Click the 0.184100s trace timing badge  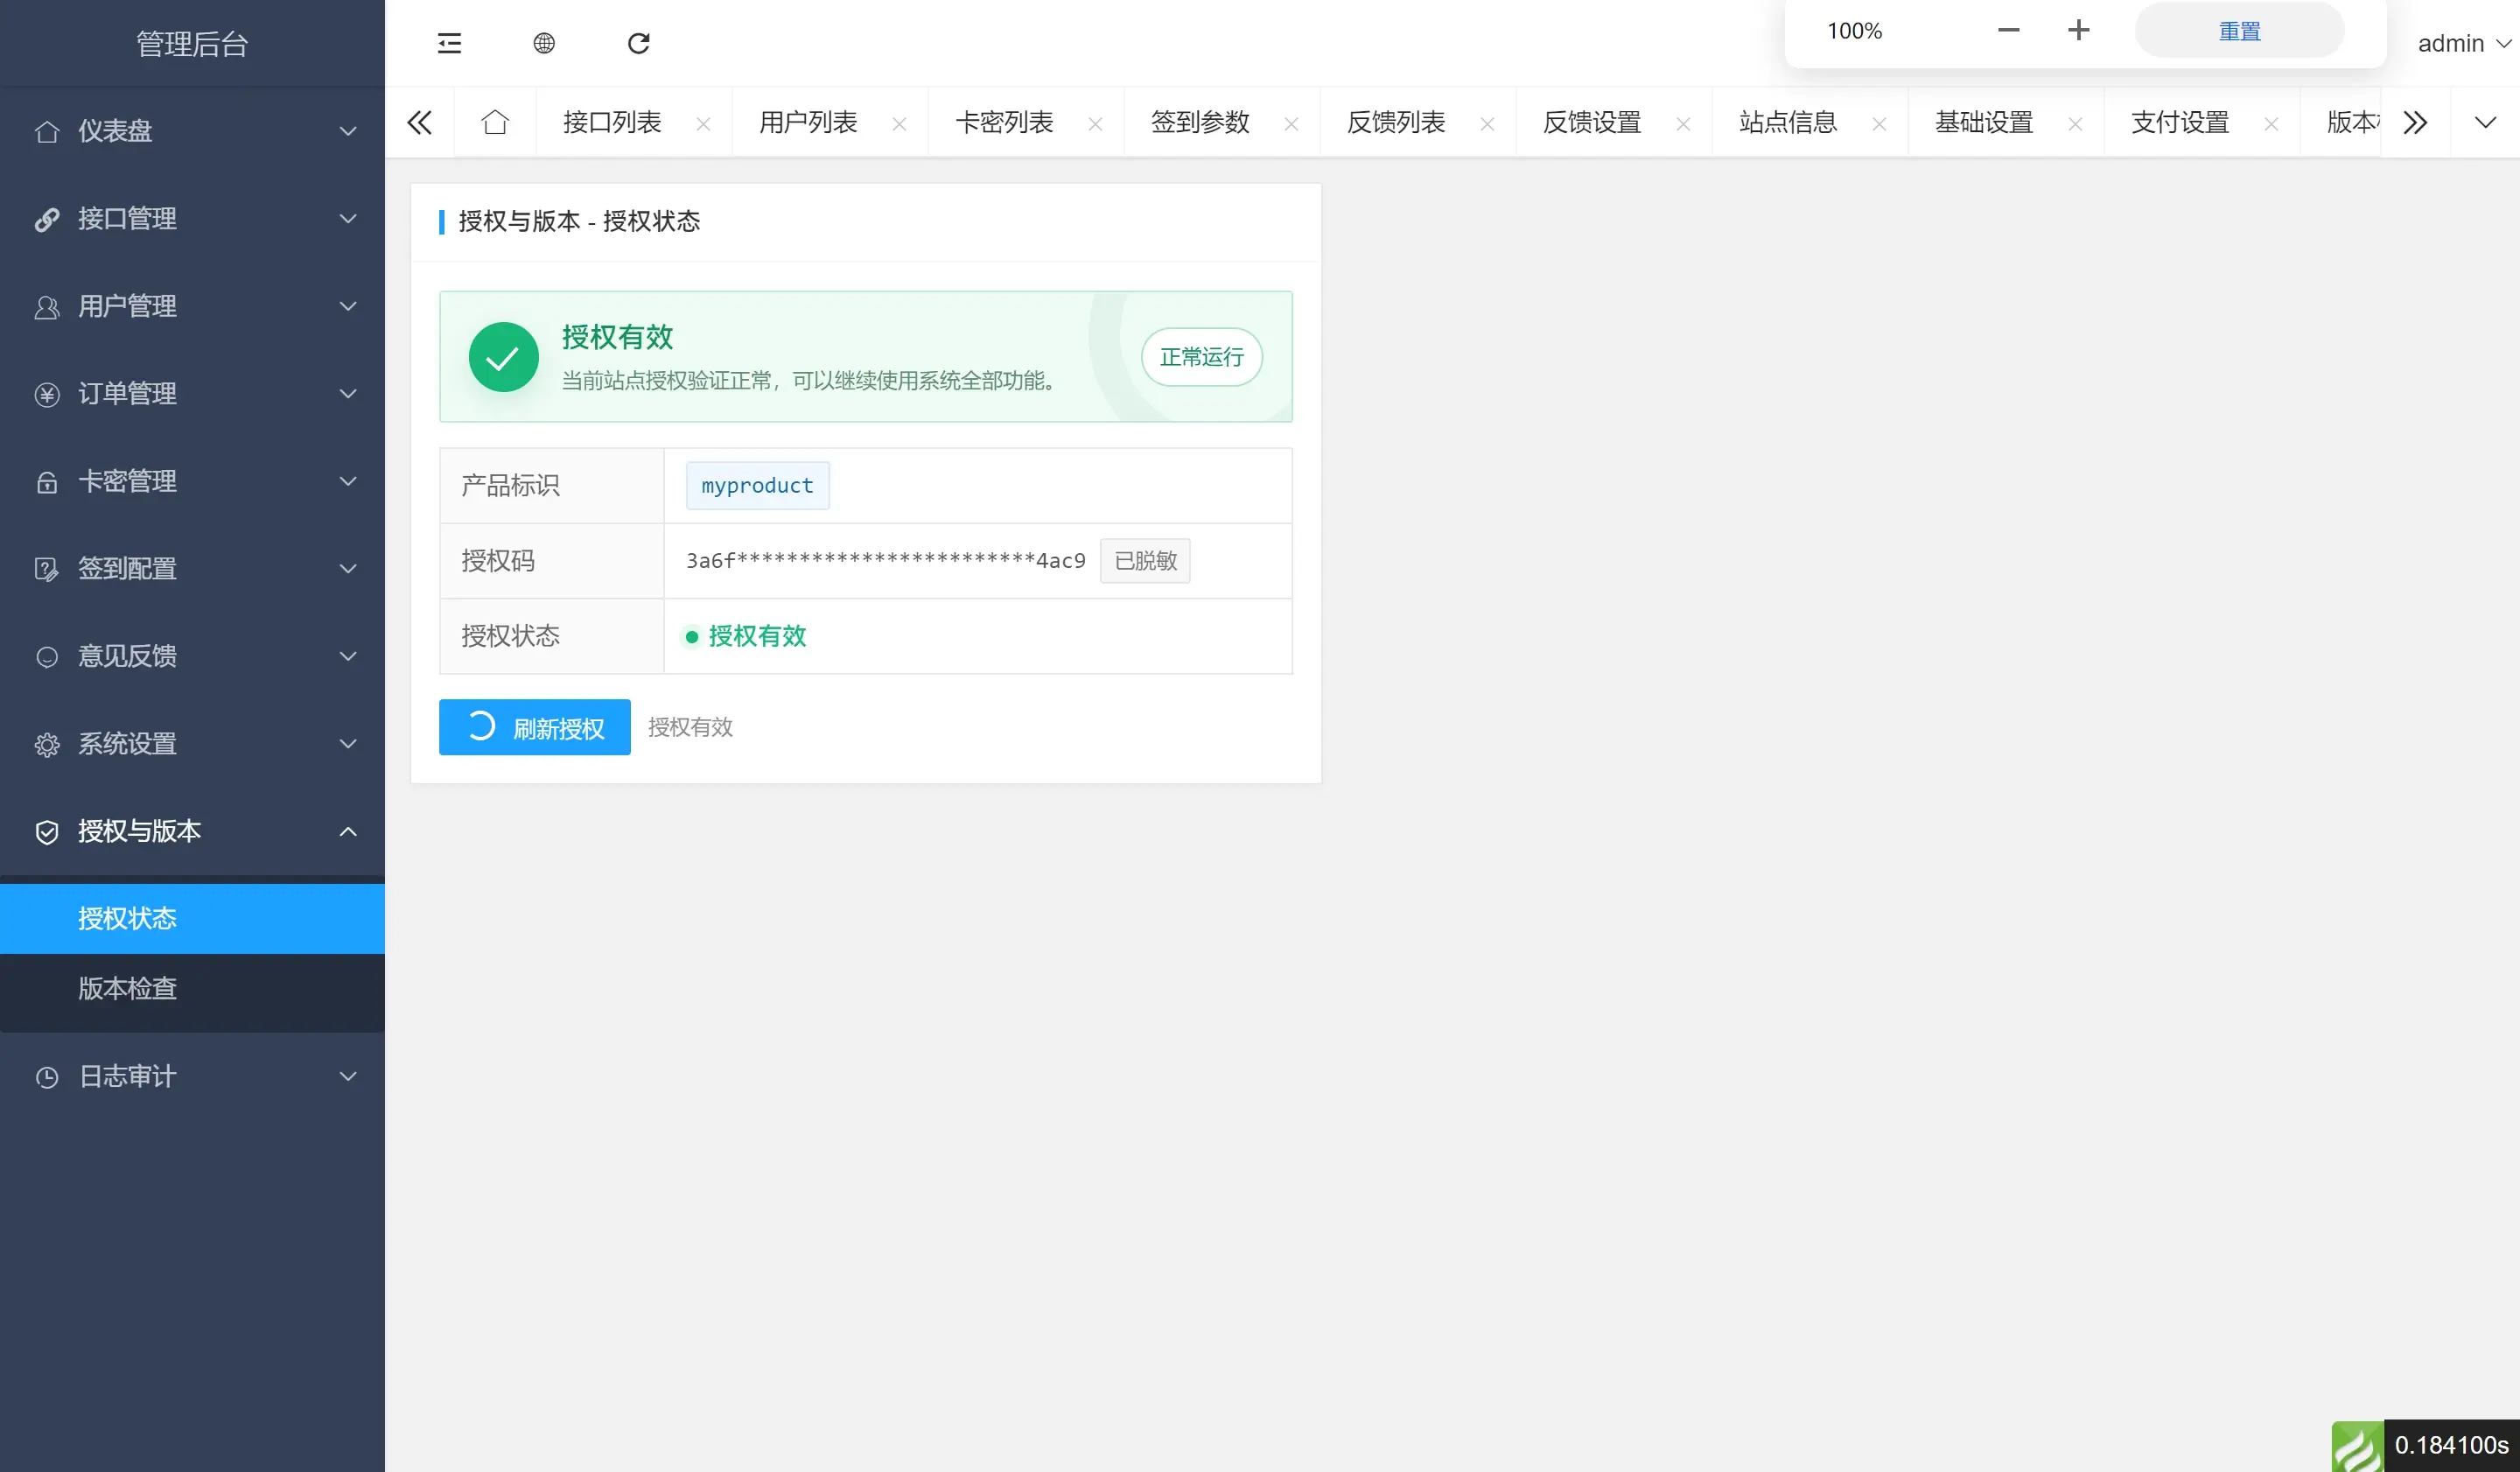pos(2451,1446)
